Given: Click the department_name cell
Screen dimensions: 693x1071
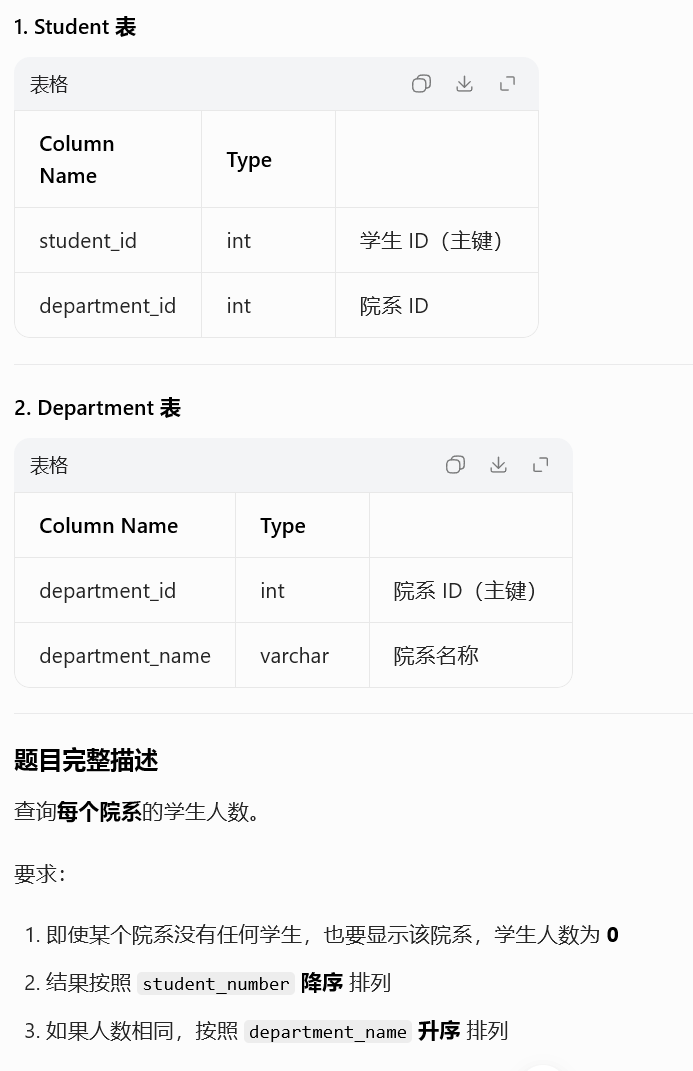Looking at the screenshot, I should [x=125, y=655].
